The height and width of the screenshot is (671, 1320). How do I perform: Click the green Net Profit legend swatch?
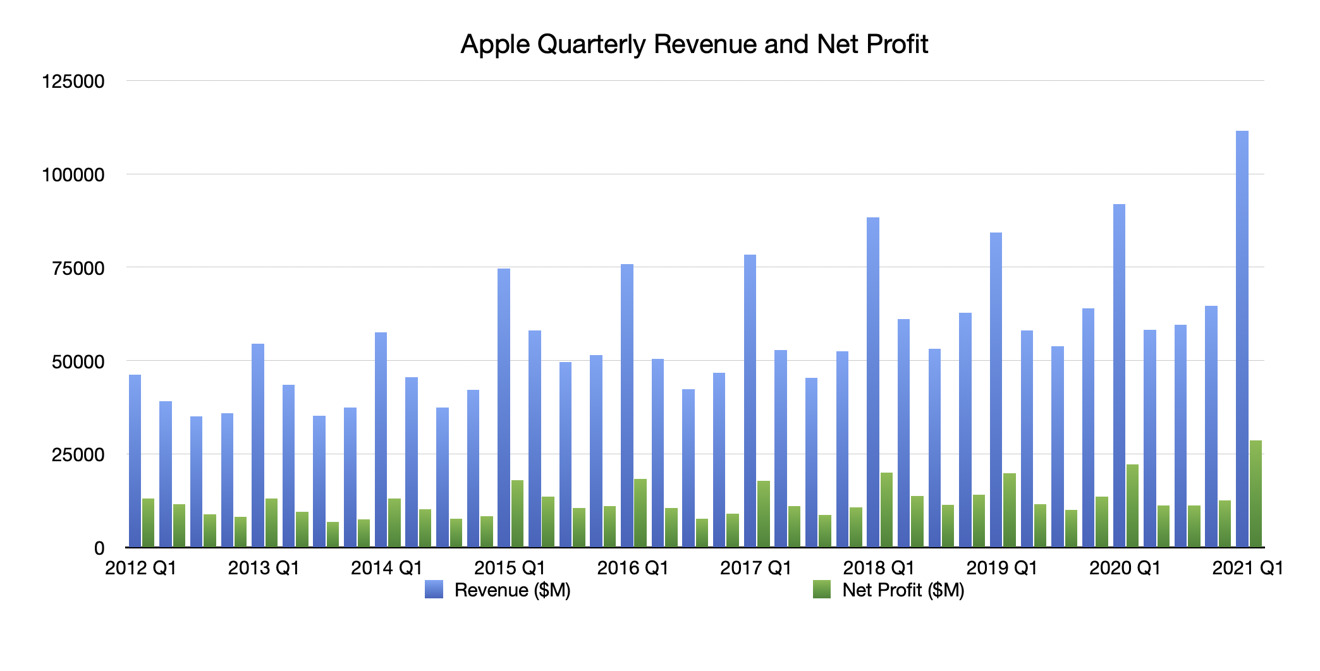824,590
